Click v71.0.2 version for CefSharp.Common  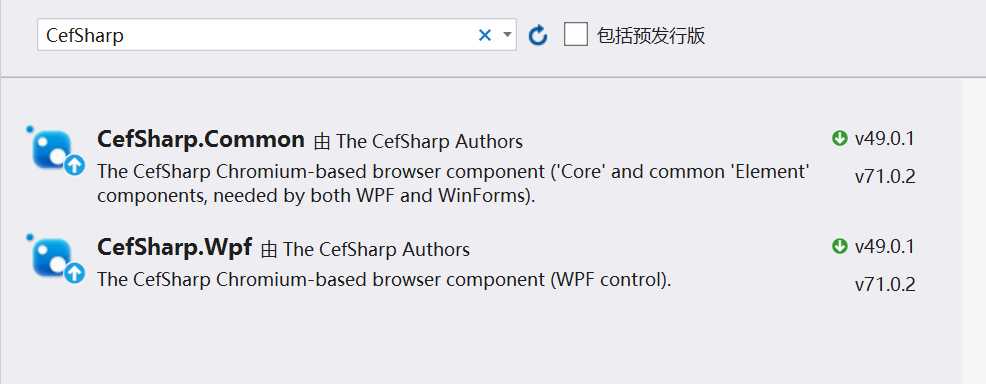pos(885,177)
